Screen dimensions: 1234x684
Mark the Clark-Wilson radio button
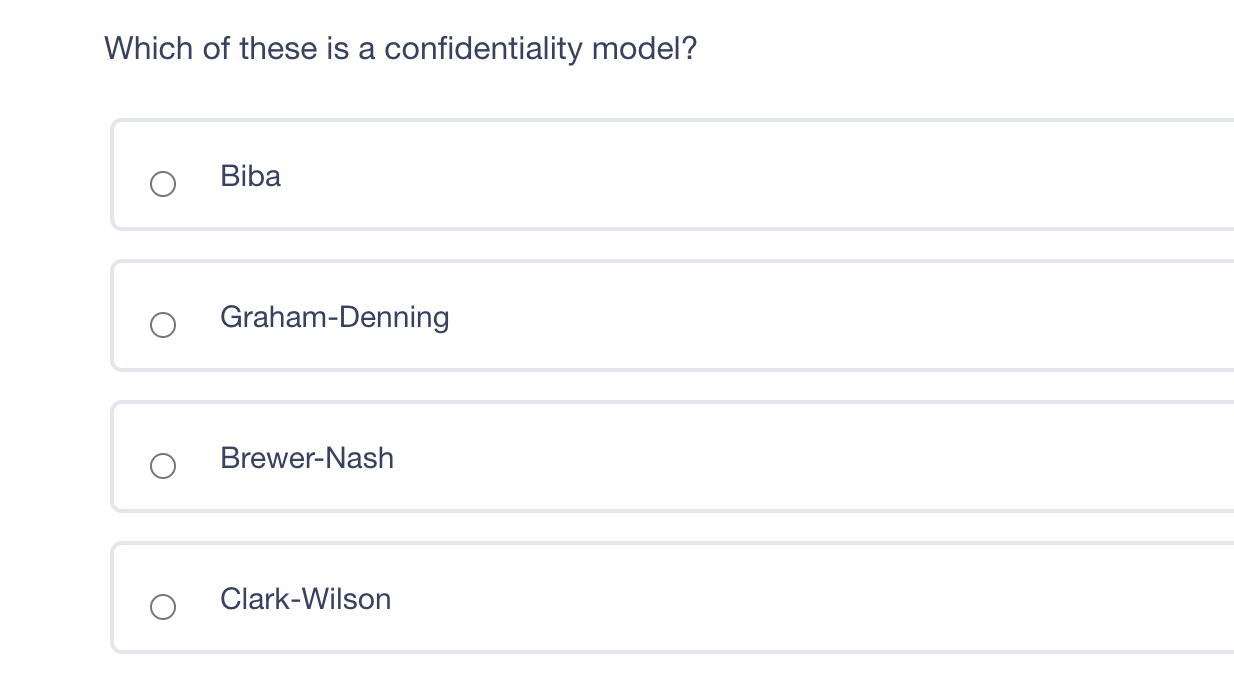pyautogui.click(x=163, y=607)
